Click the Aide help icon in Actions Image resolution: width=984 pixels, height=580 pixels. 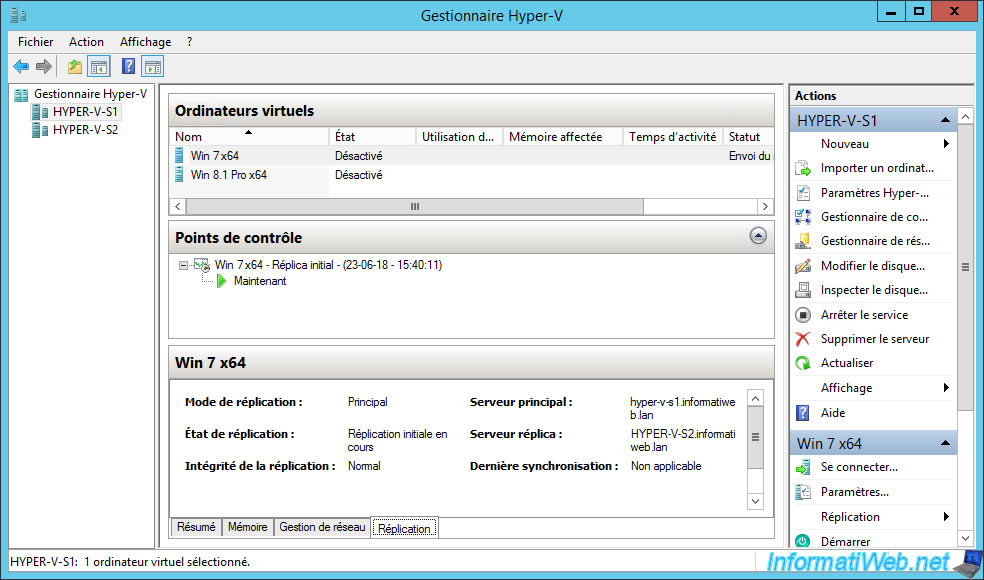[803, 413]
